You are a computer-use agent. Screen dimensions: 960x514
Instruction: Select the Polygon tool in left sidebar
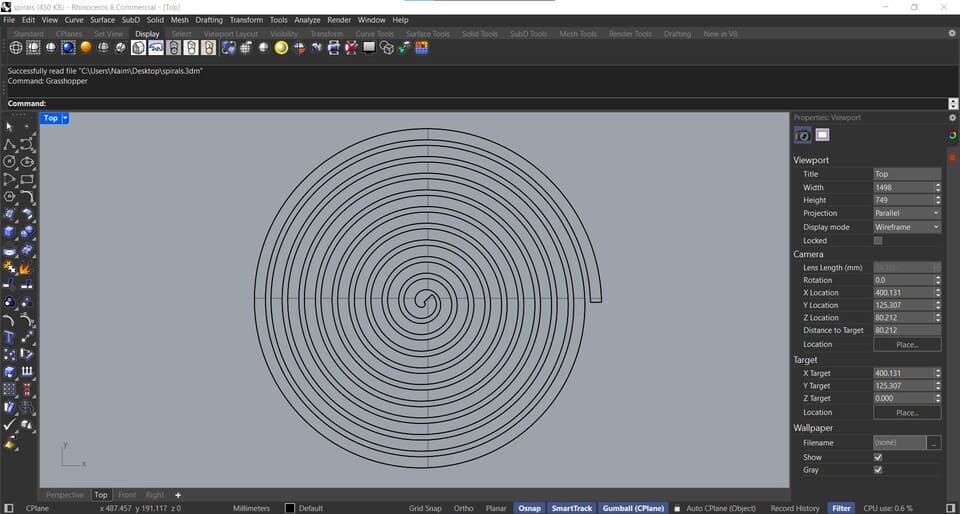coord(9,197)
